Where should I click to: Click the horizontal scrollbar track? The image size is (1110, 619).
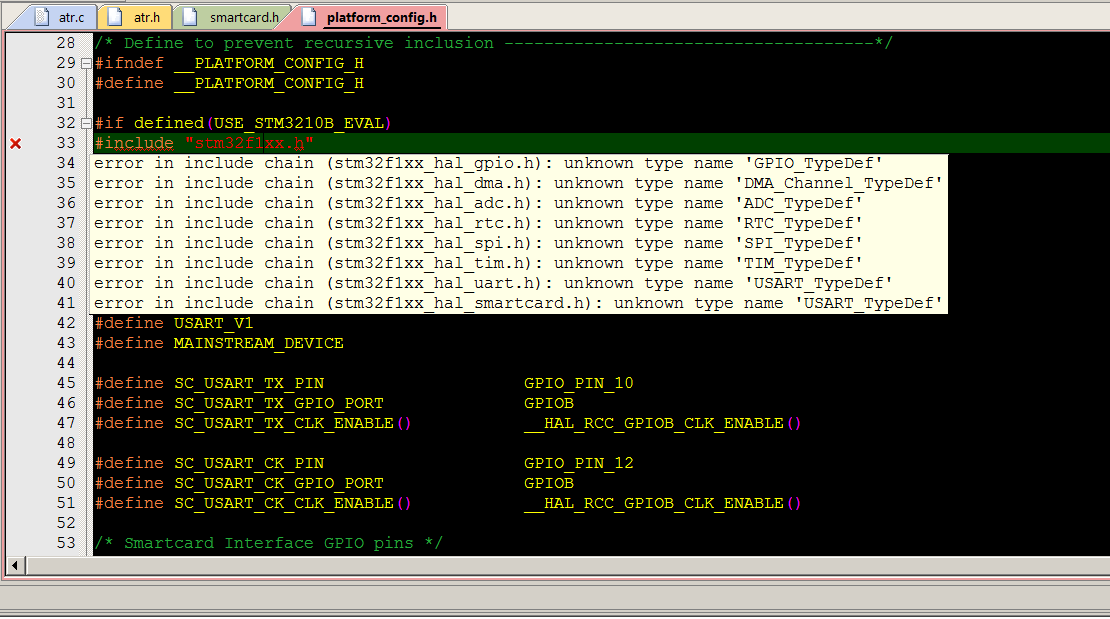(568, 566)
